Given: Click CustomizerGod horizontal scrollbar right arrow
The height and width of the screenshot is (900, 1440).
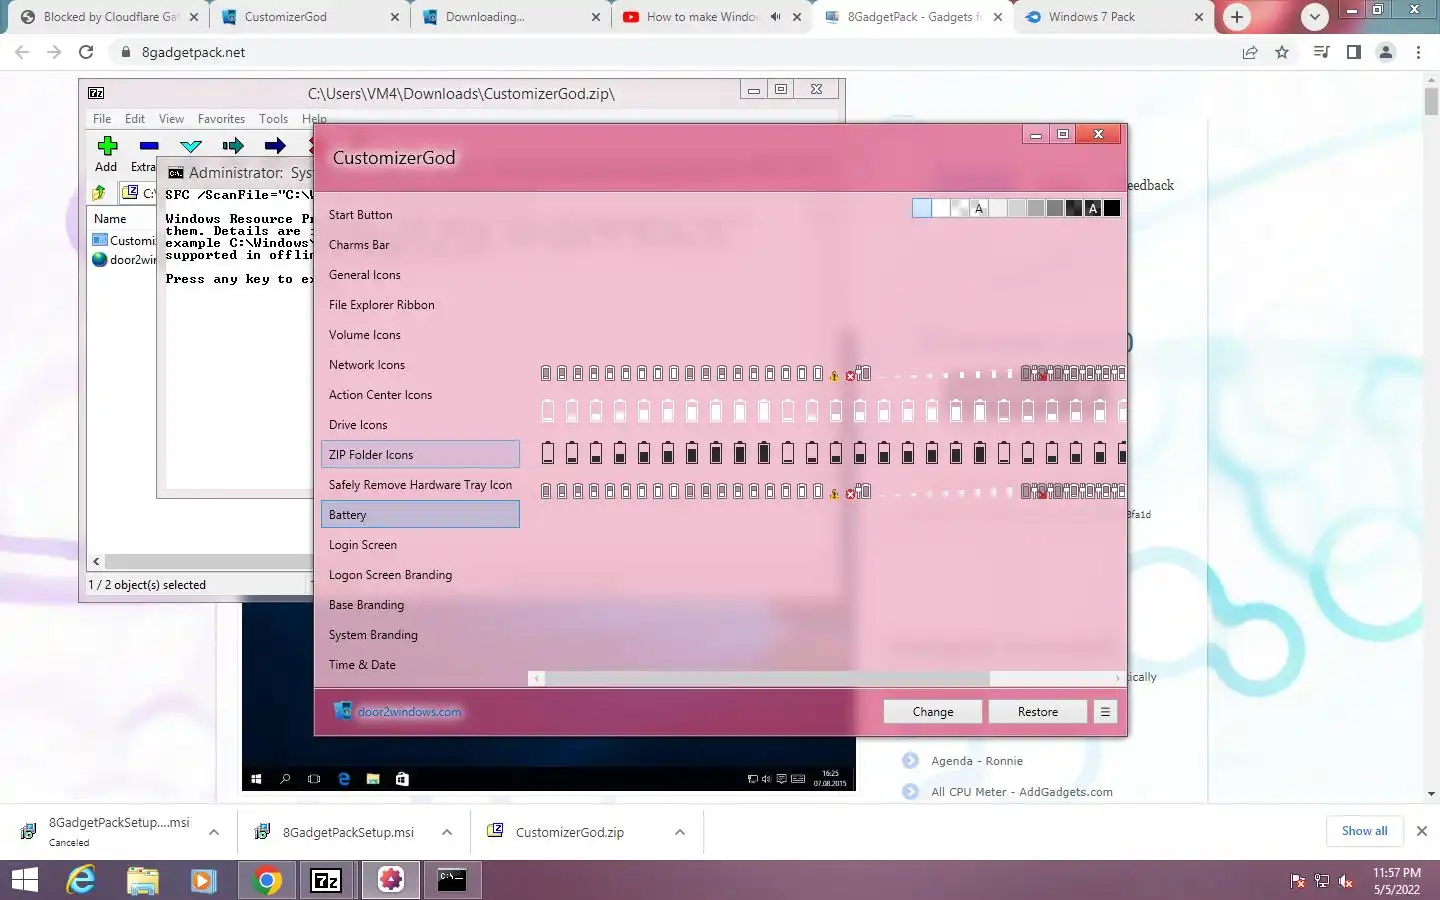Looking at the screenshot, I should [1118, 678].
